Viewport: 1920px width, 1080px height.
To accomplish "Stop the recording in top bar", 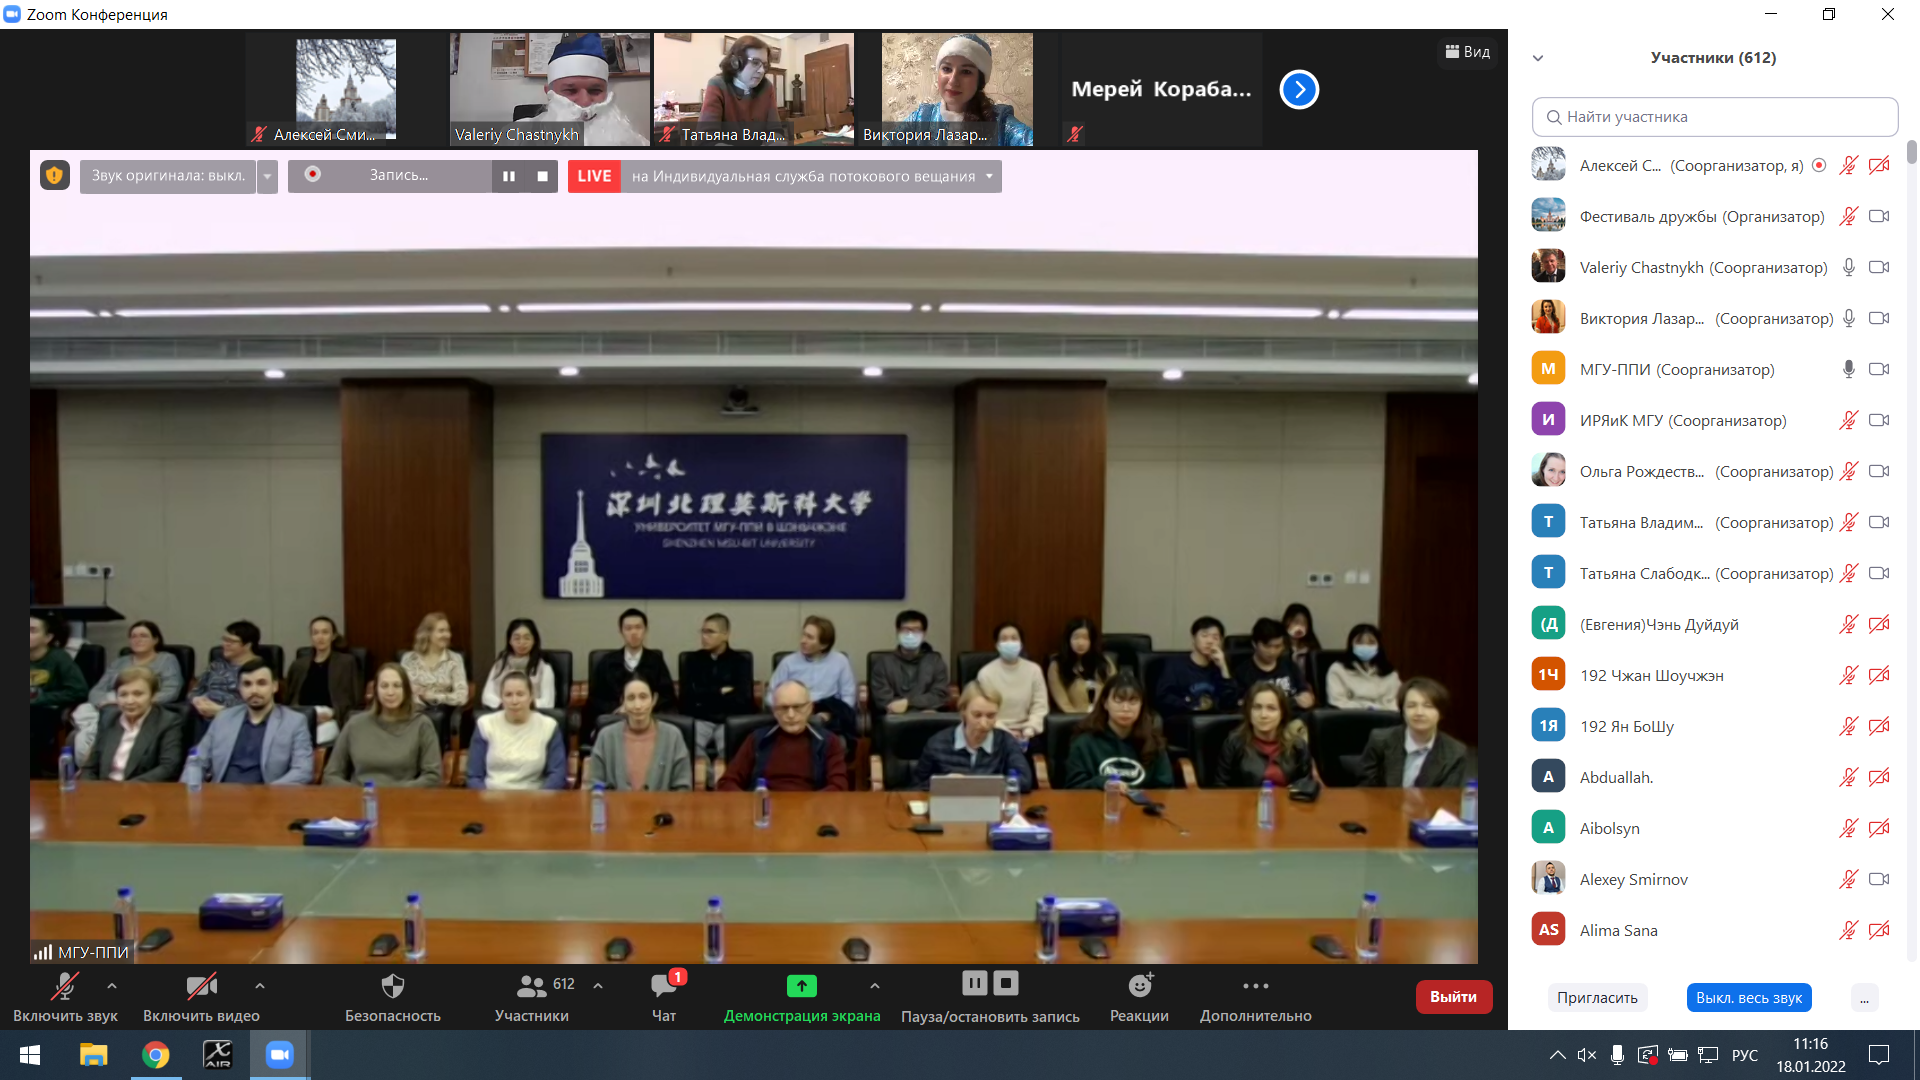I will [542, 176].
